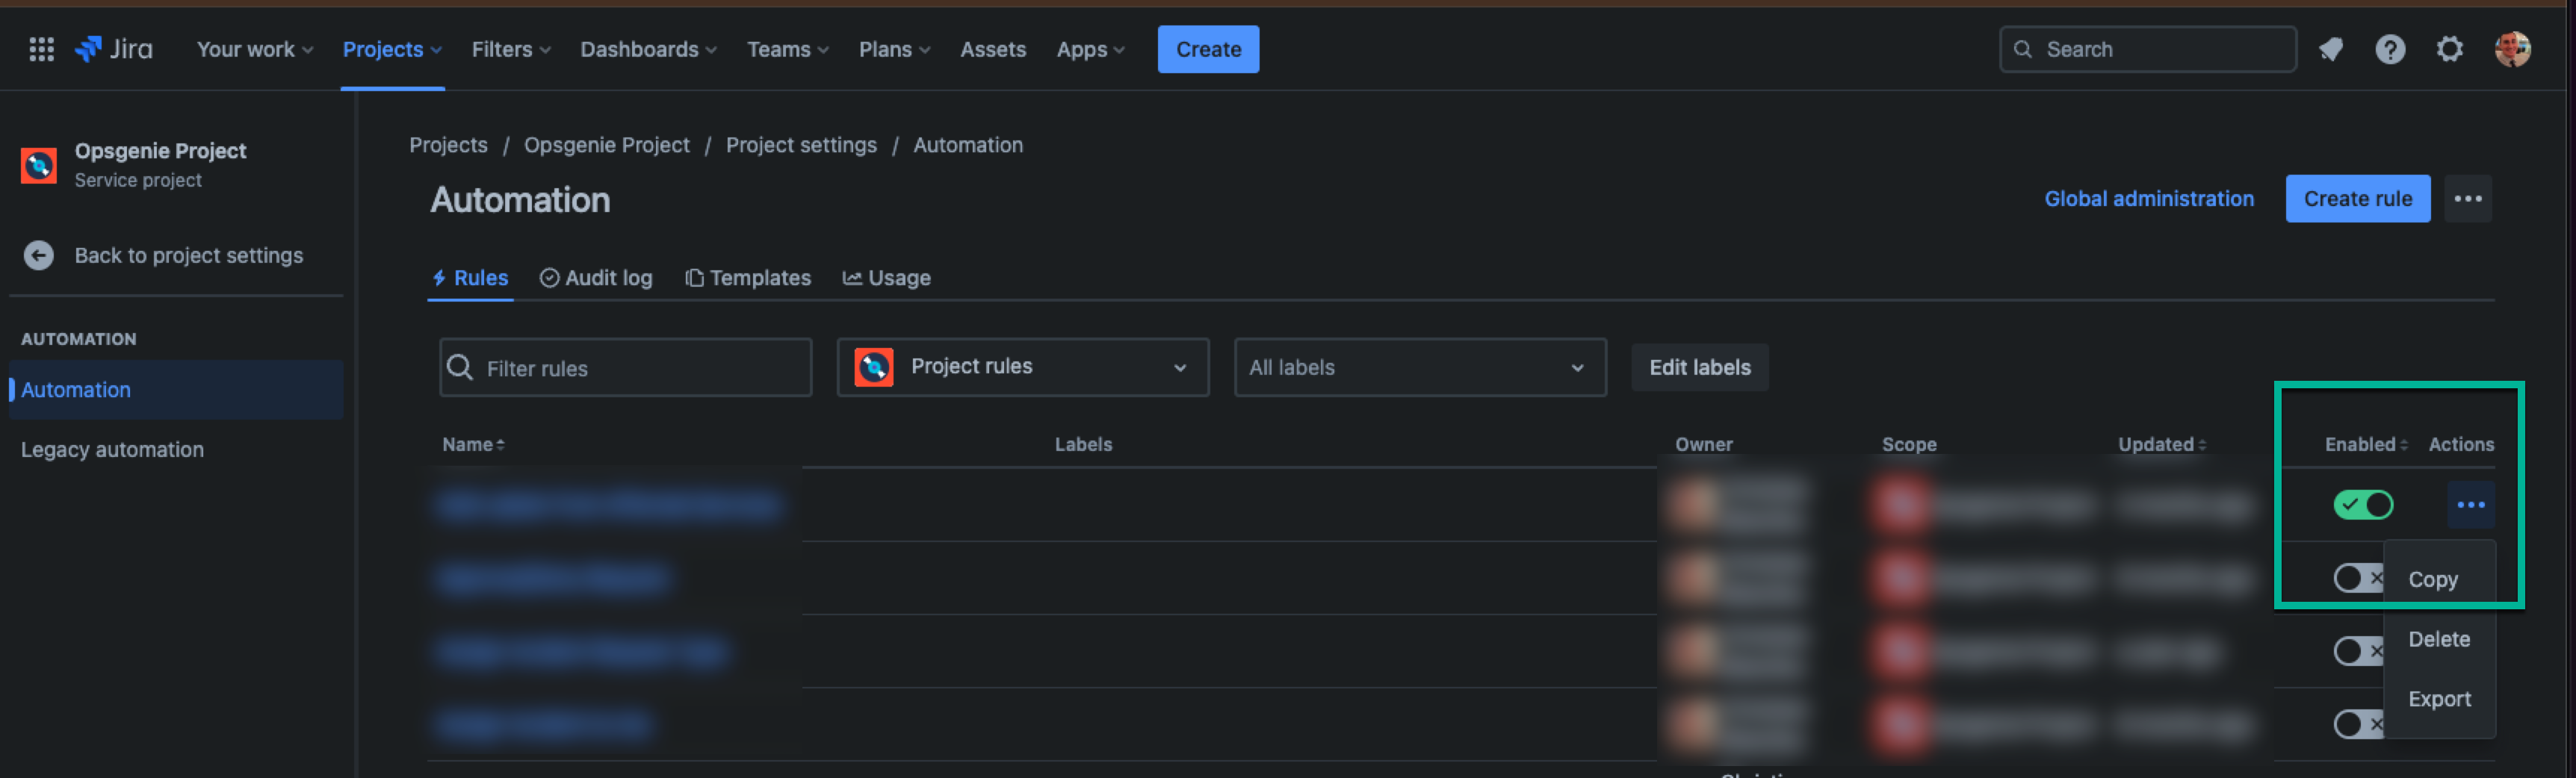The image size is (2576, 778).
Task: Expand the Filters menu
Action: tap(511, 49)
